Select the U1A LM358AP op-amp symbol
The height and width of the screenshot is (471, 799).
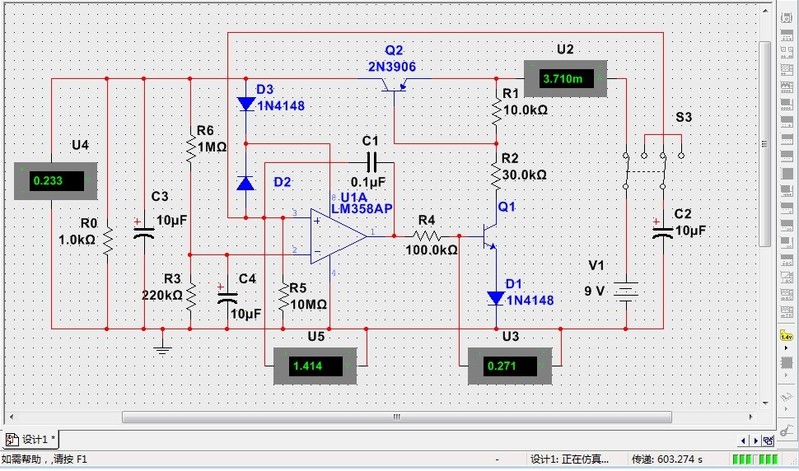(x=336, y=235)
